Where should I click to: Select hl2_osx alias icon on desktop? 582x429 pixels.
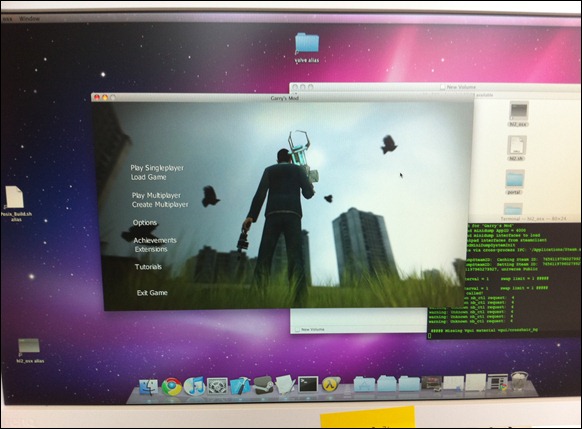pos(30,350)
